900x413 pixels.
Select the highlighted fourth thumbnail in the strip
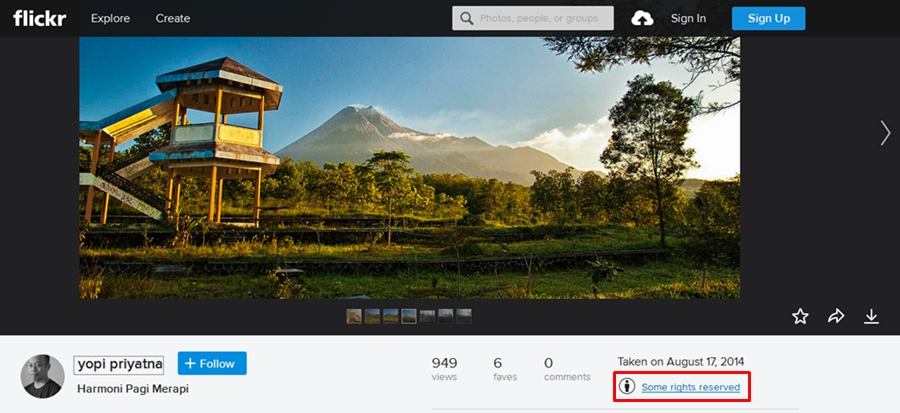point(409,316)
